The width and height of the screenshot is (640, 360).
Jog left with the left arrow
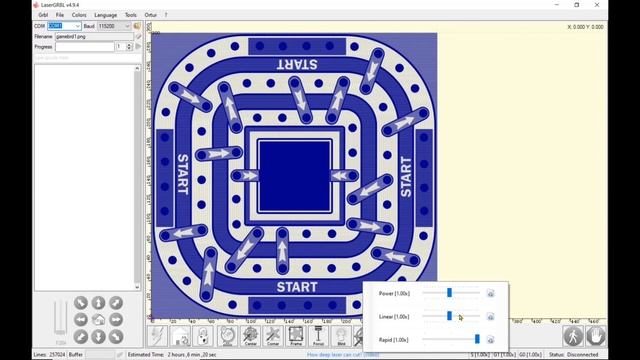point(81,320)
